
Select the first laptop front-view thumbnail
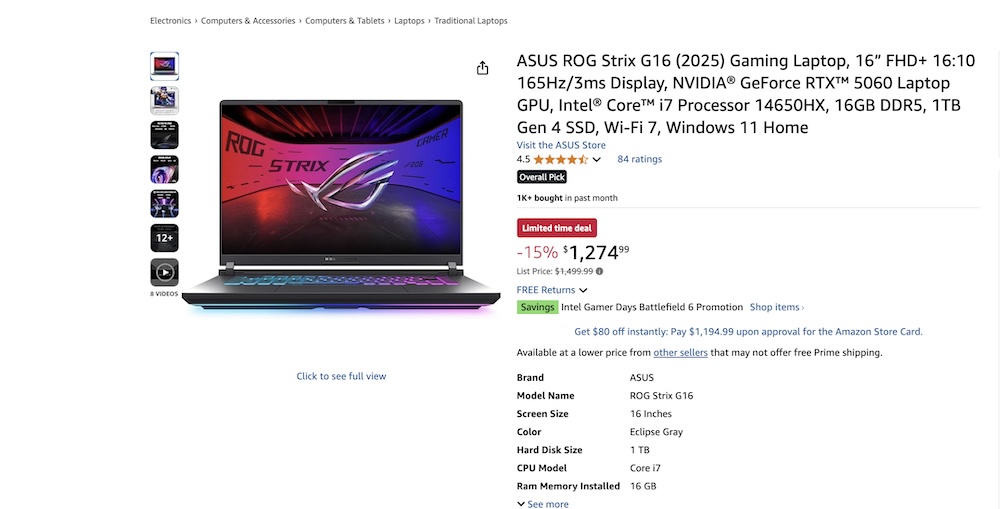click(164, 66)
